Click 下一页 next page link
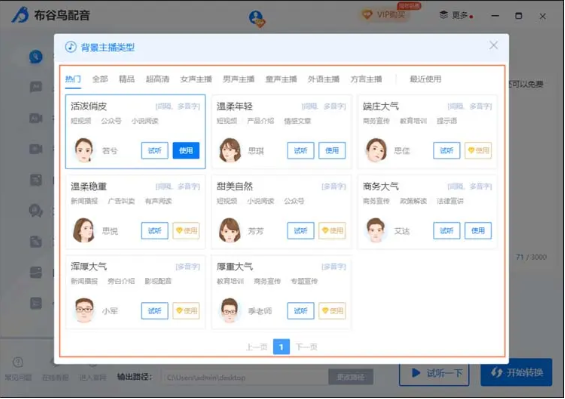Viewport: 565px width, 399px height. (306, 347)
